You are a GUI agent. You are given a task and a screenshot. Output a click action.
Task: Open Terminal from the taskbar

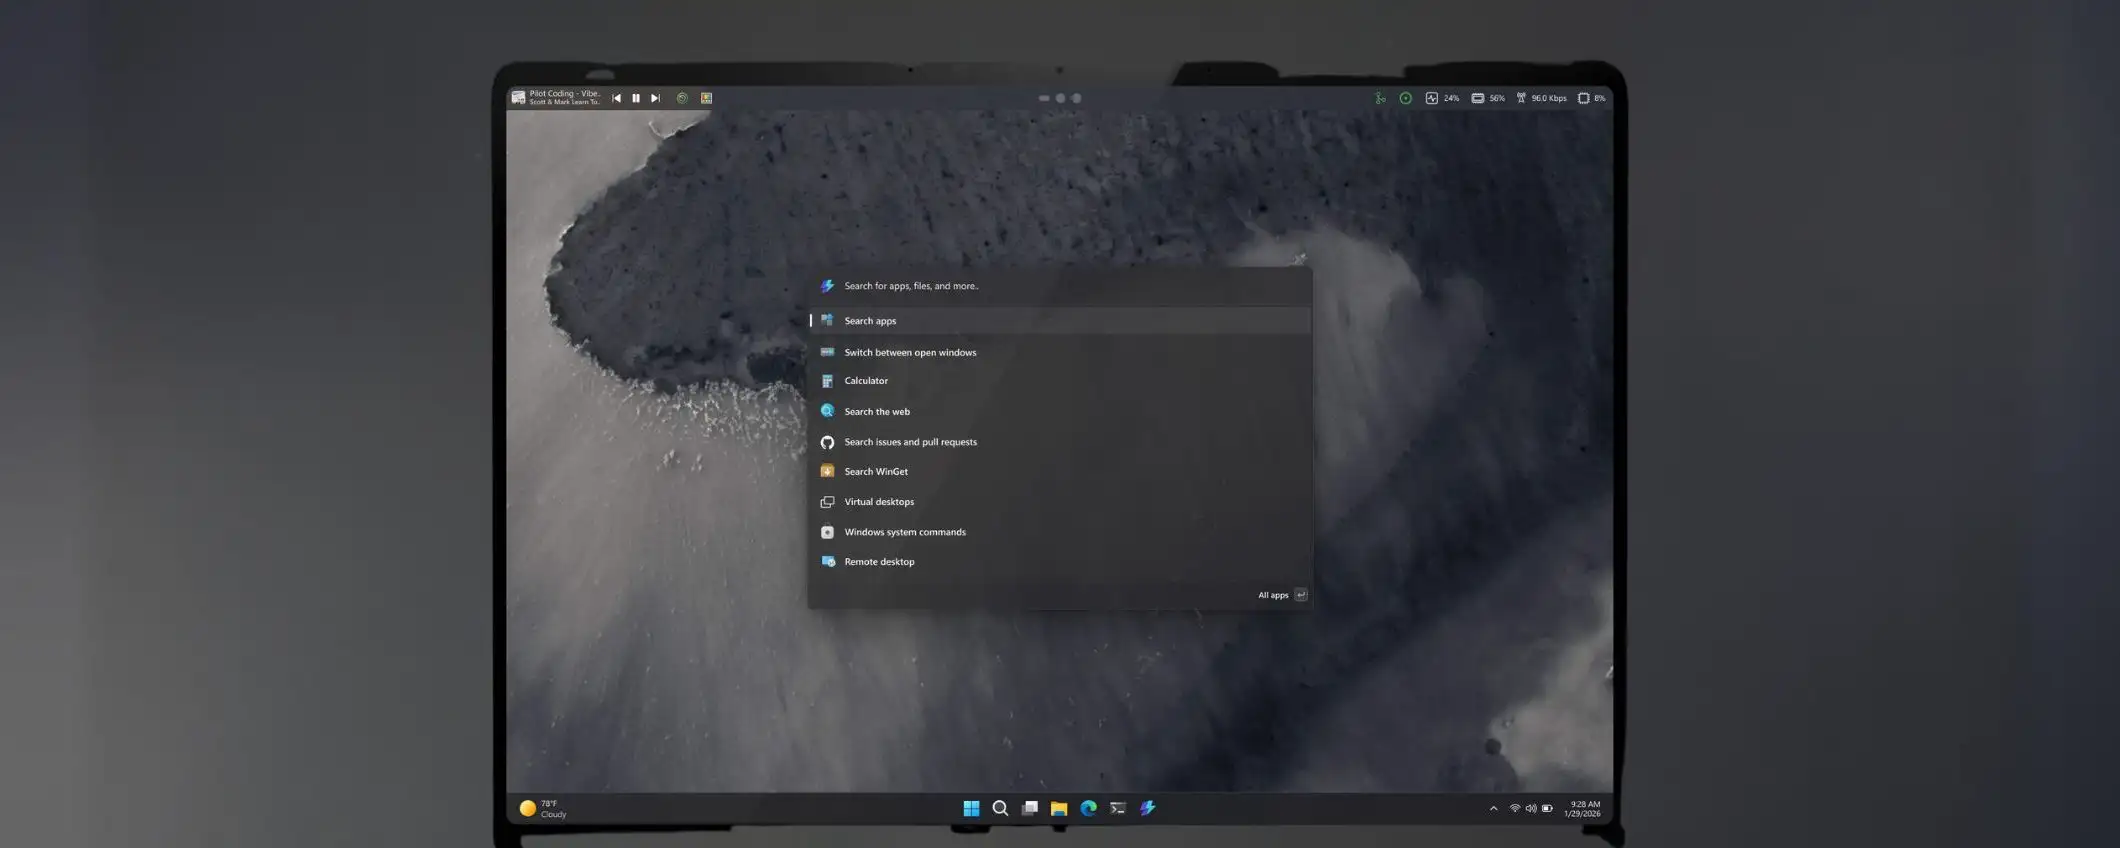[x=1118, y=808]
